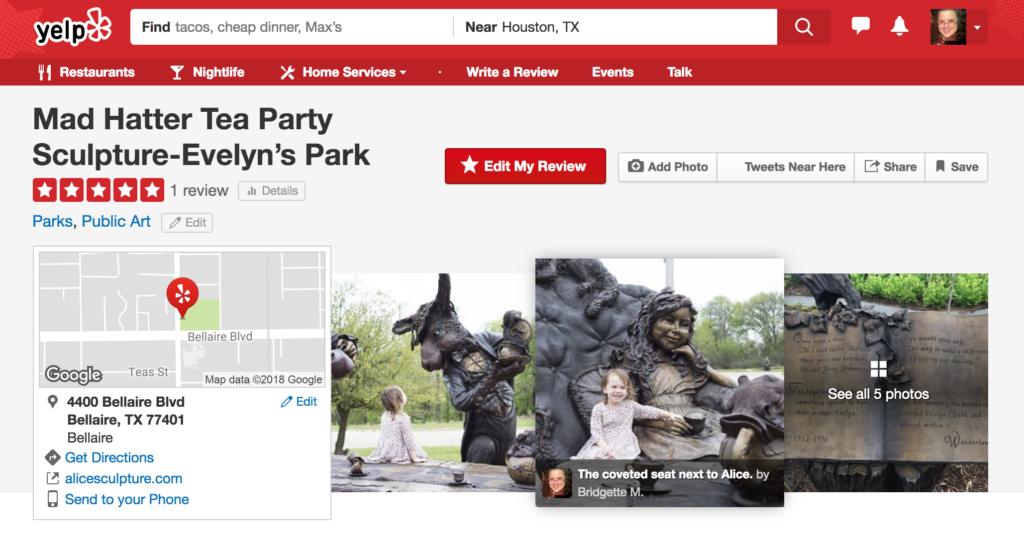Viewport: 1024px width, 534px height.
Task: Go to the Yelp logo homepage
Action: 73,27
